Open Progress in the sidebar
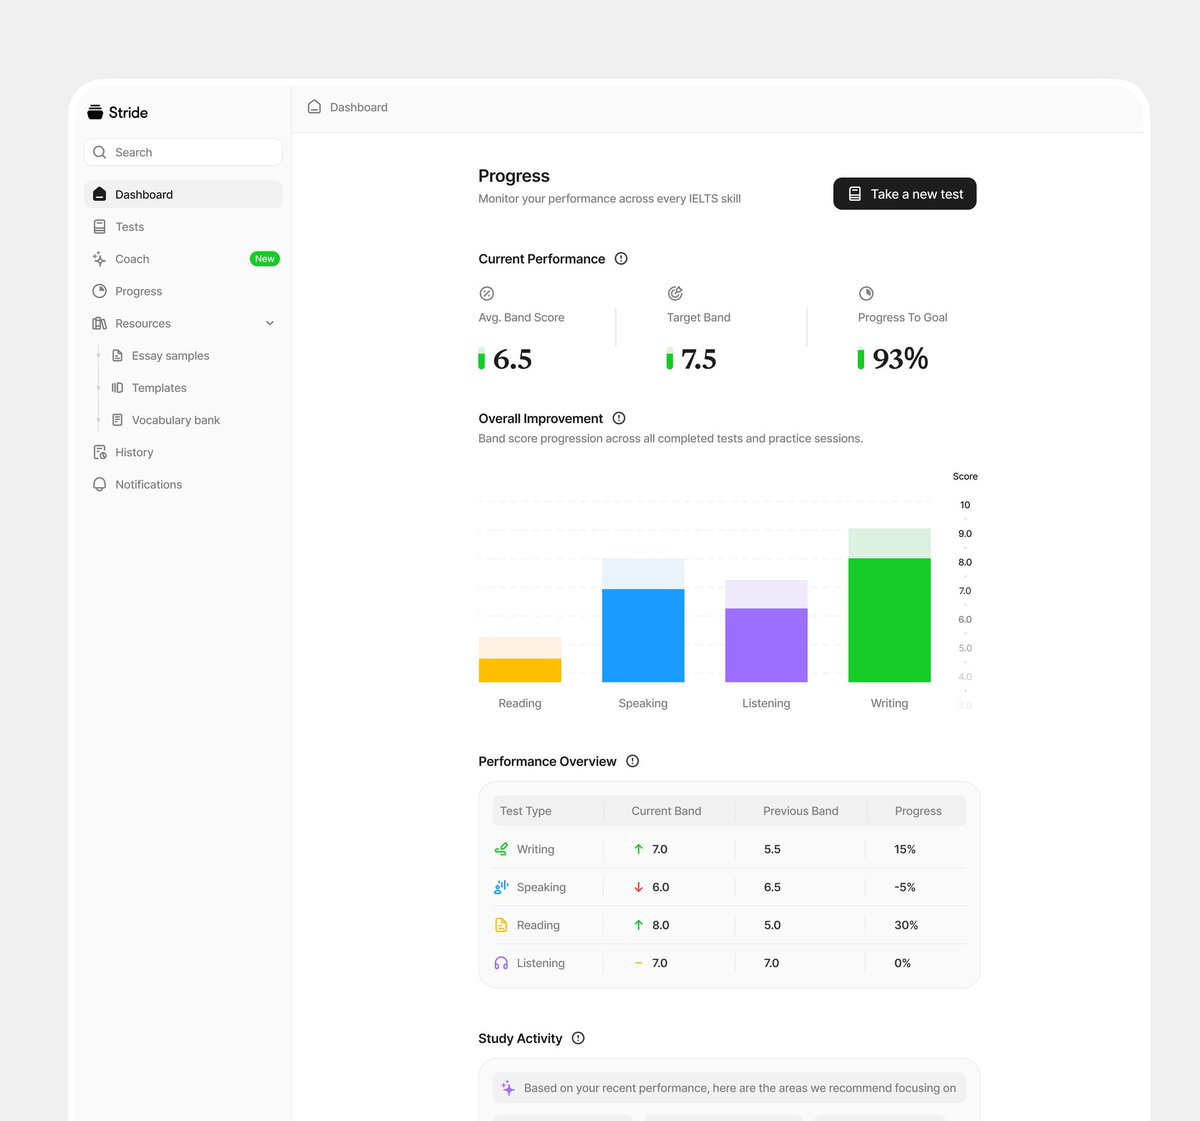The image size is (1200, 1121). [x=183, y=291]
